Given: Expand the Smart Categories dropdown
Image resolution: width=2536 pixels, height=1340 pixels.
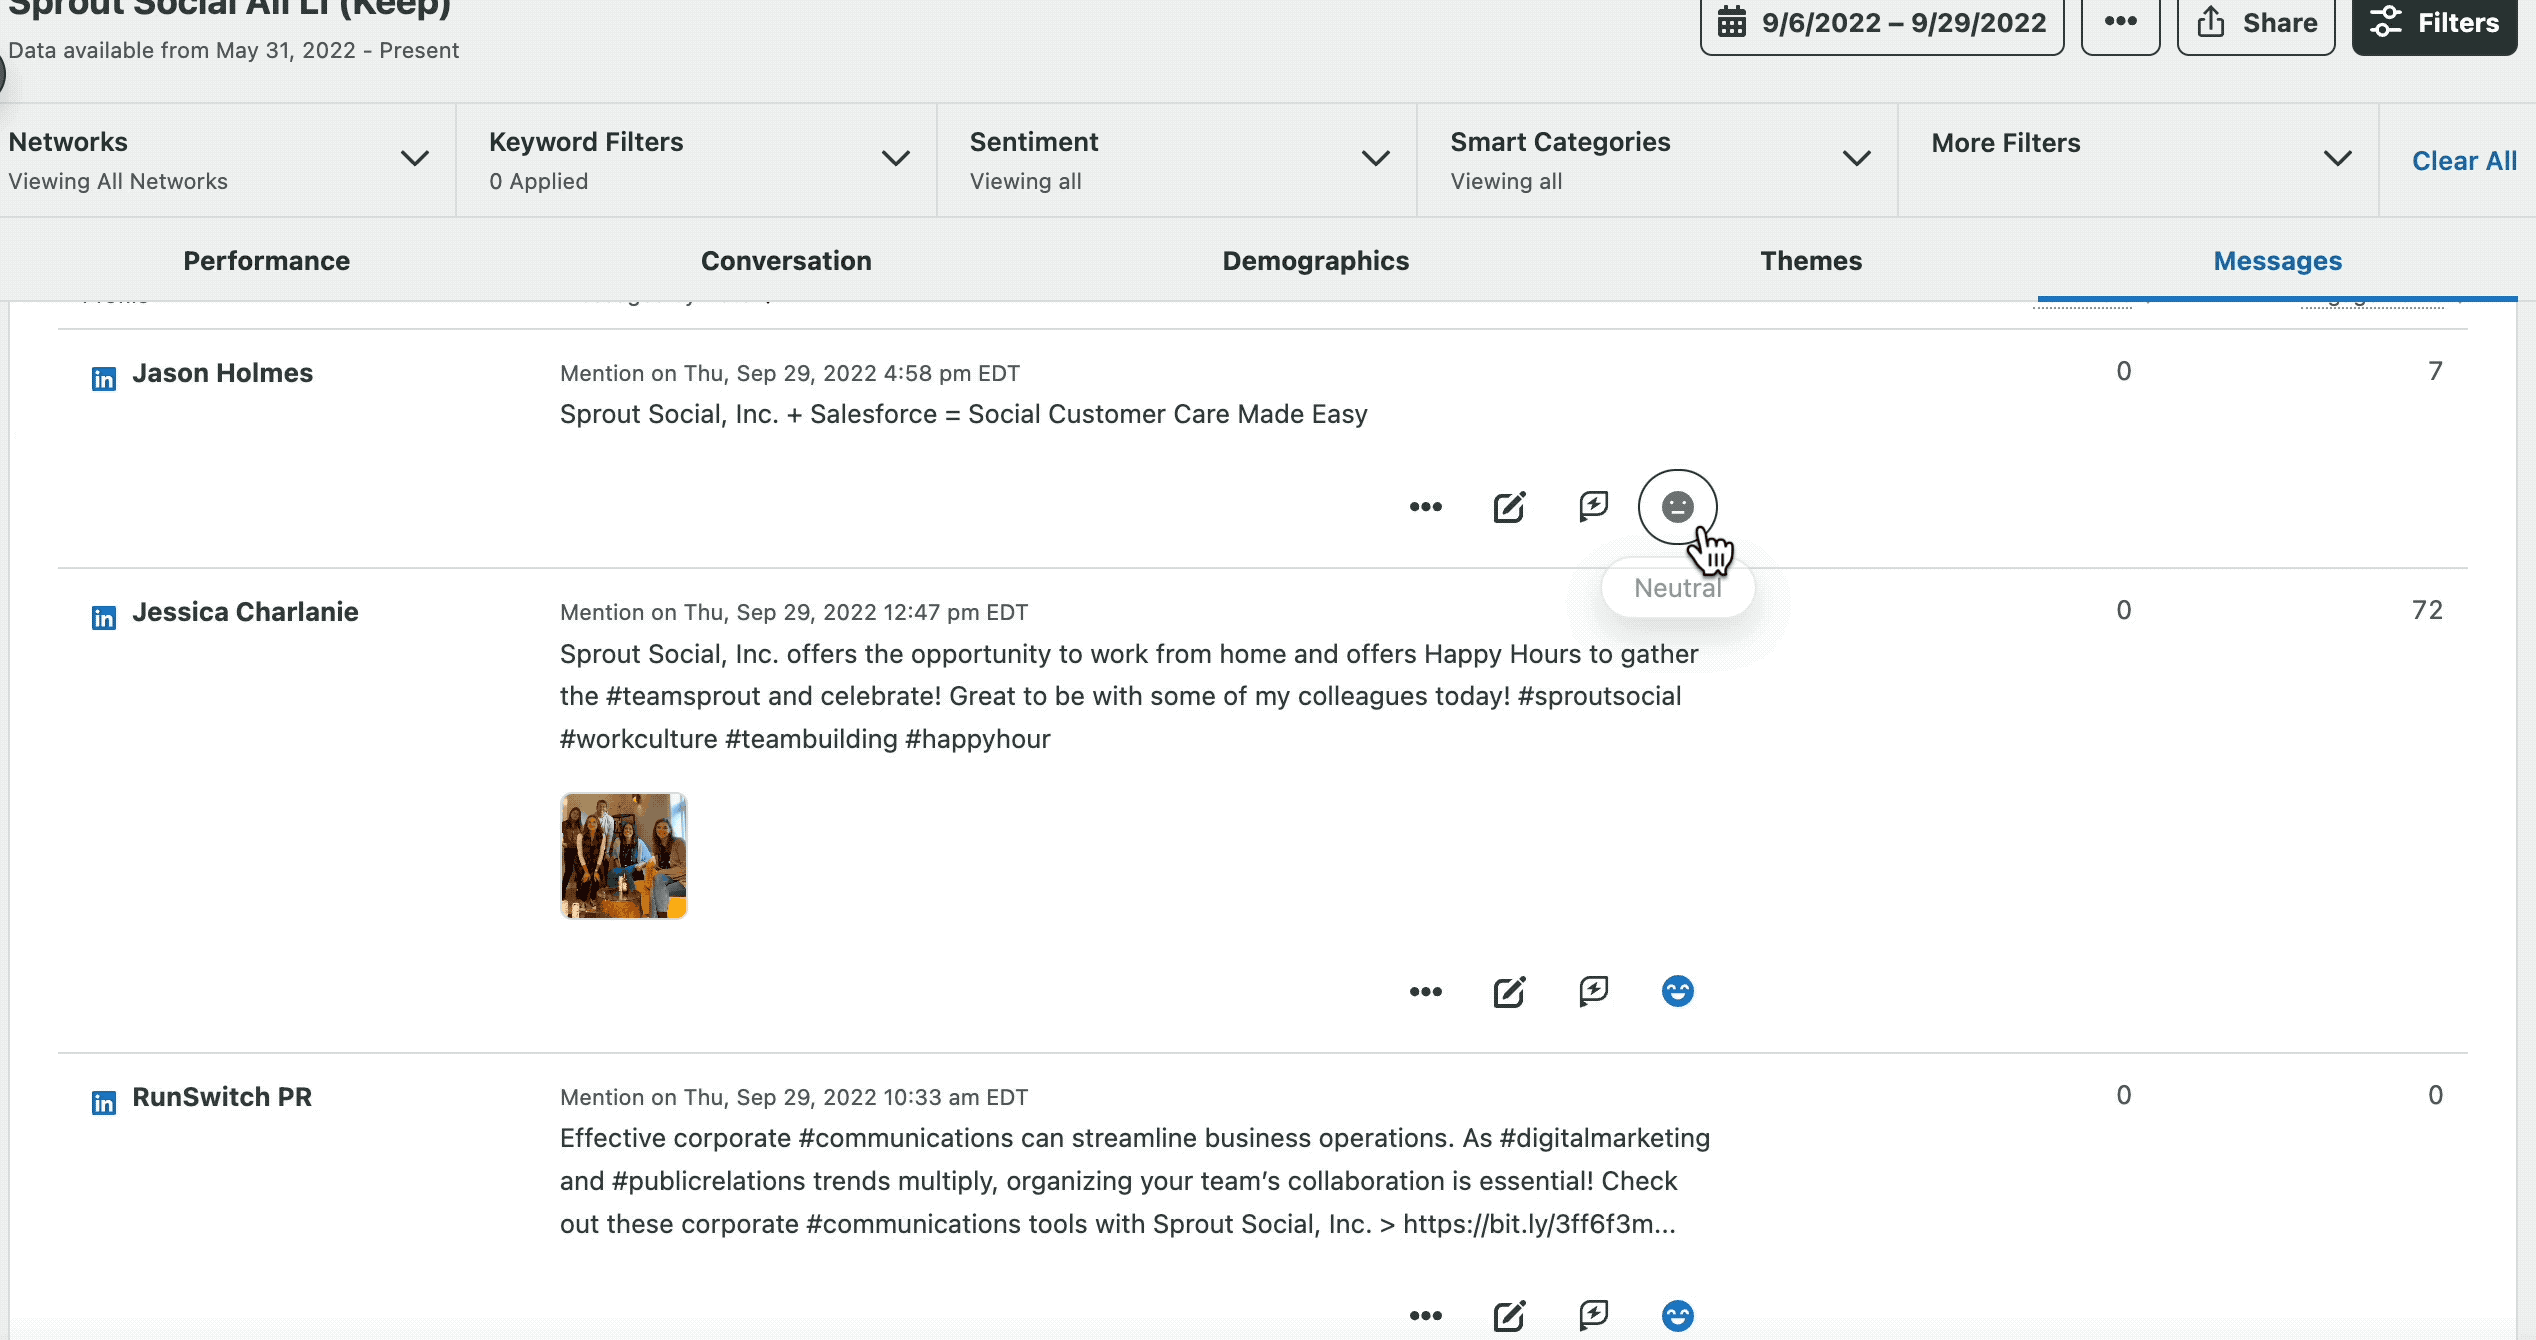Looking at the screenshot, I should click(1855, 159).
